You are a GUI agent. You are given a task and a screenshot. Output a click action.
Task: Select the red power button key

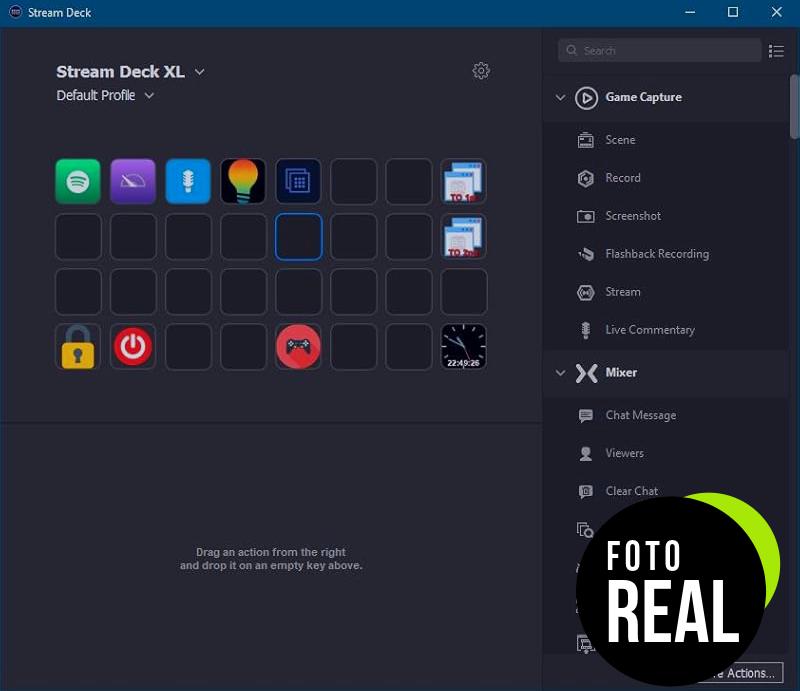coord(133,347)
